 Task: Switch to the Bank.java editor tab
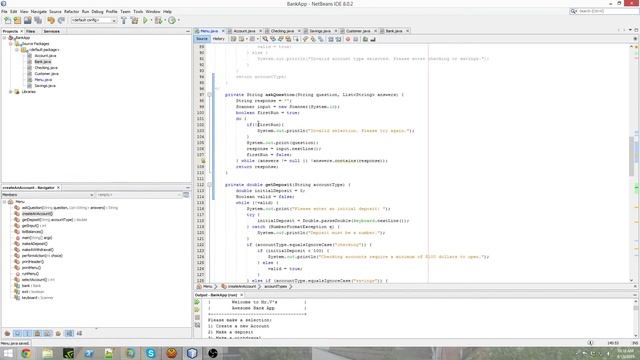[x=394, y=31]
